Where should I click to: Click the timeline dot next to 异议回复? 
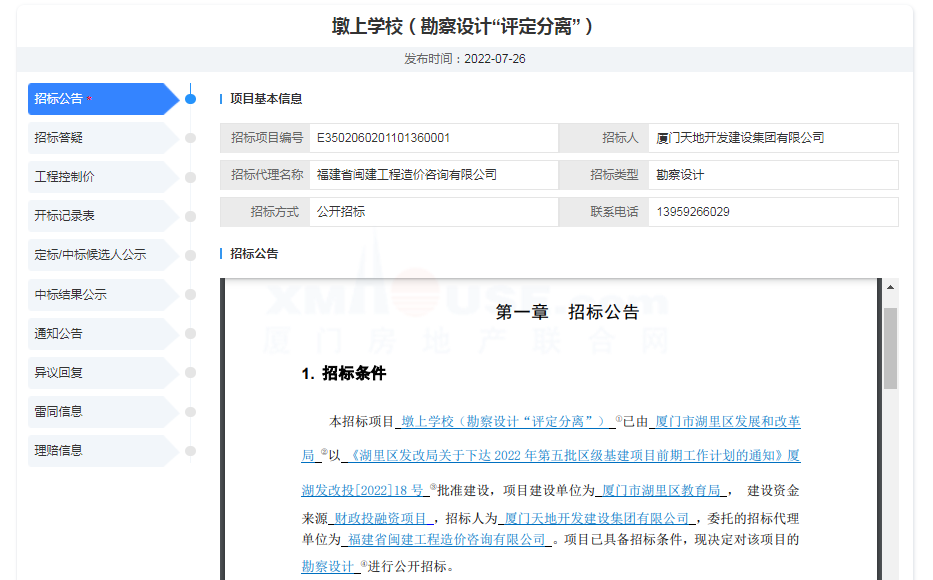(190, 373)
